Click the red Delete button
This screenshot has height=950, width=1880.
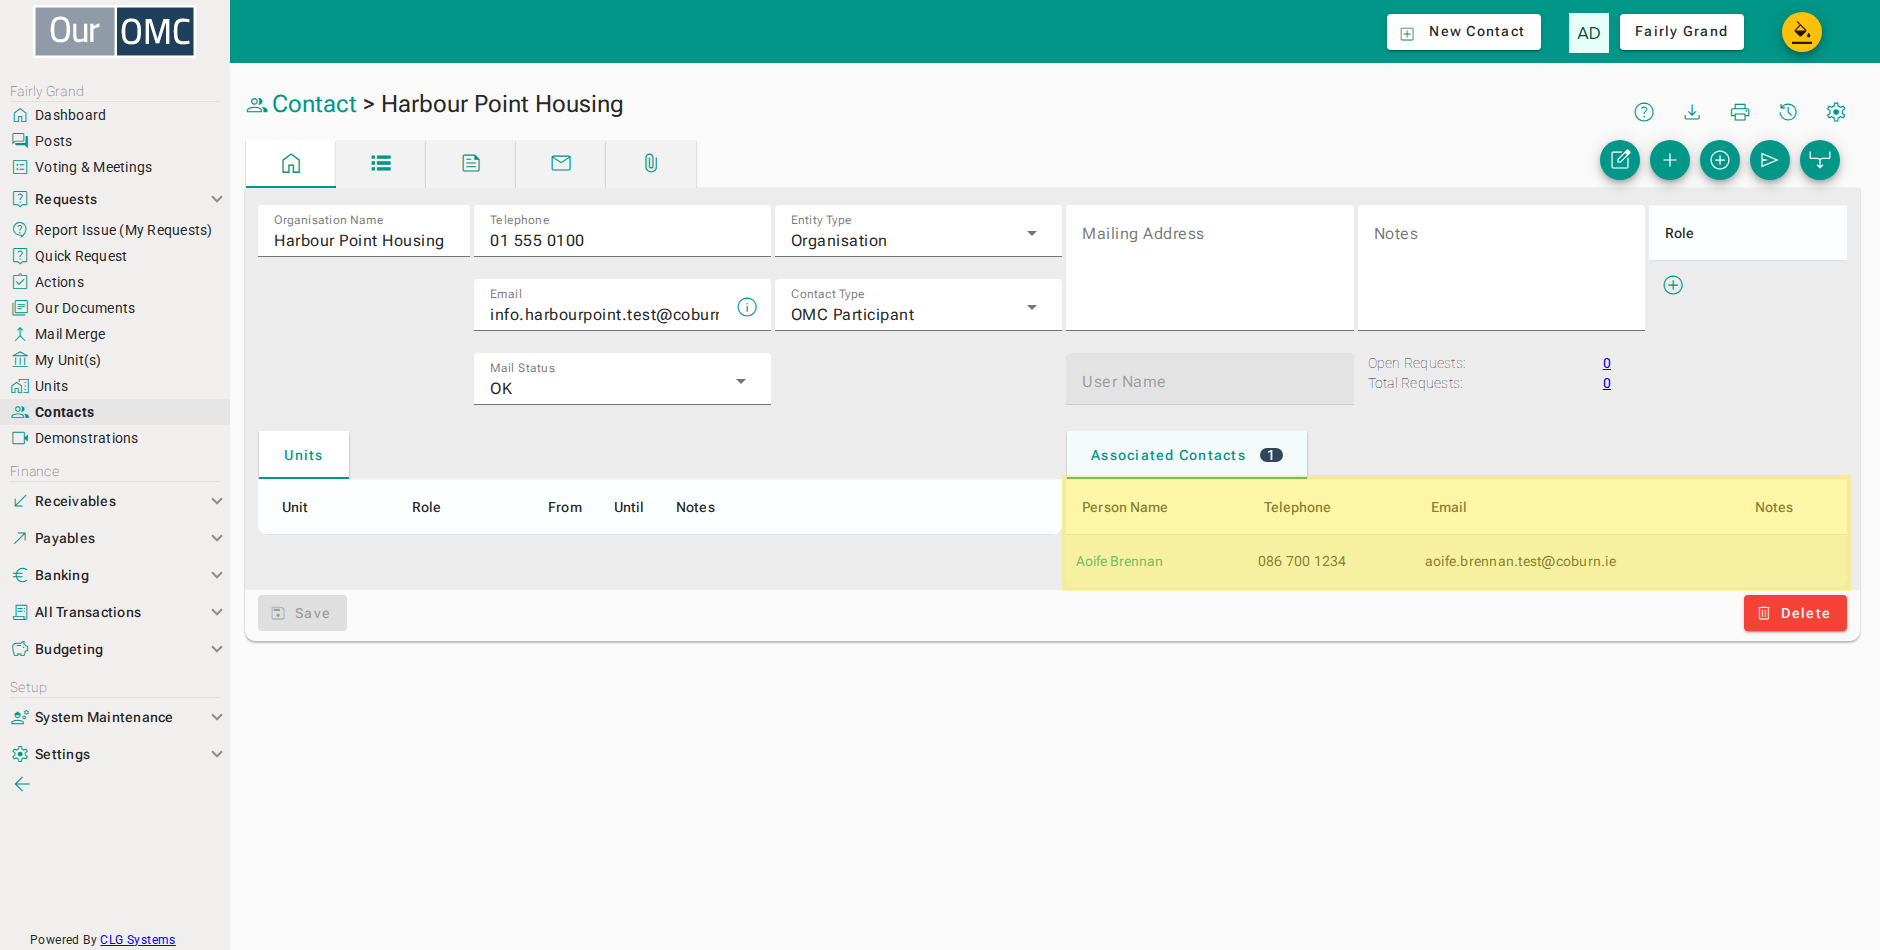pos(1795,613)
